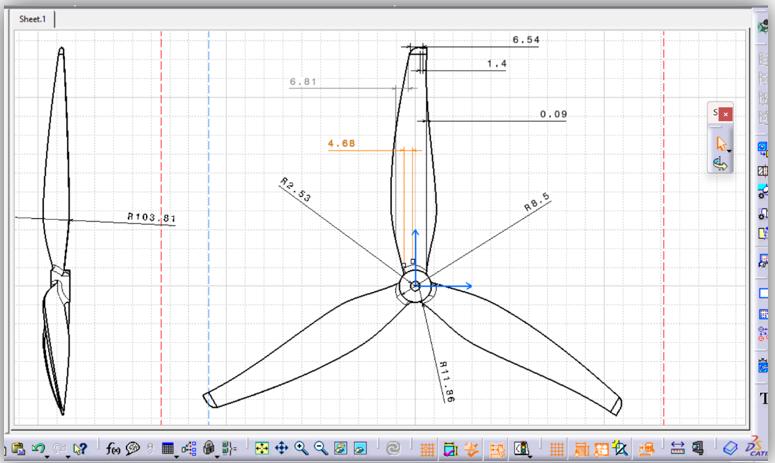Click the orange frame icon after second grid
The image size is (775, 463).
[x=581, y=450]
